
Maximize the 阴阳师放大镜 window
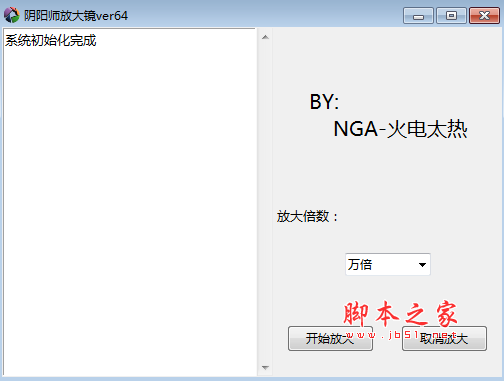[451, 15]
